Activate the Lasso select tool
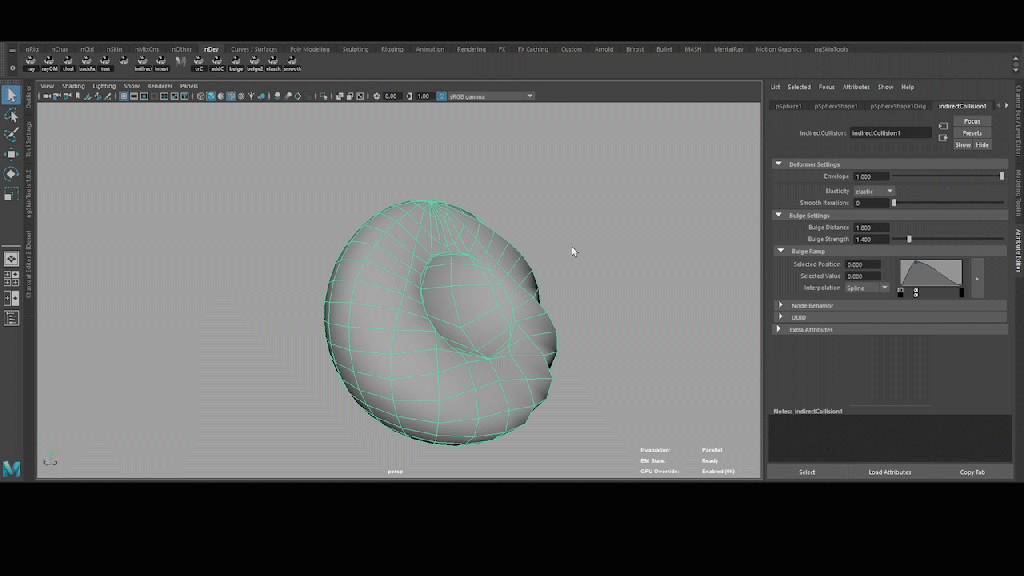The width and height of the screenshot is (1024, 576). pyautogui.click(x=11, y=115)
